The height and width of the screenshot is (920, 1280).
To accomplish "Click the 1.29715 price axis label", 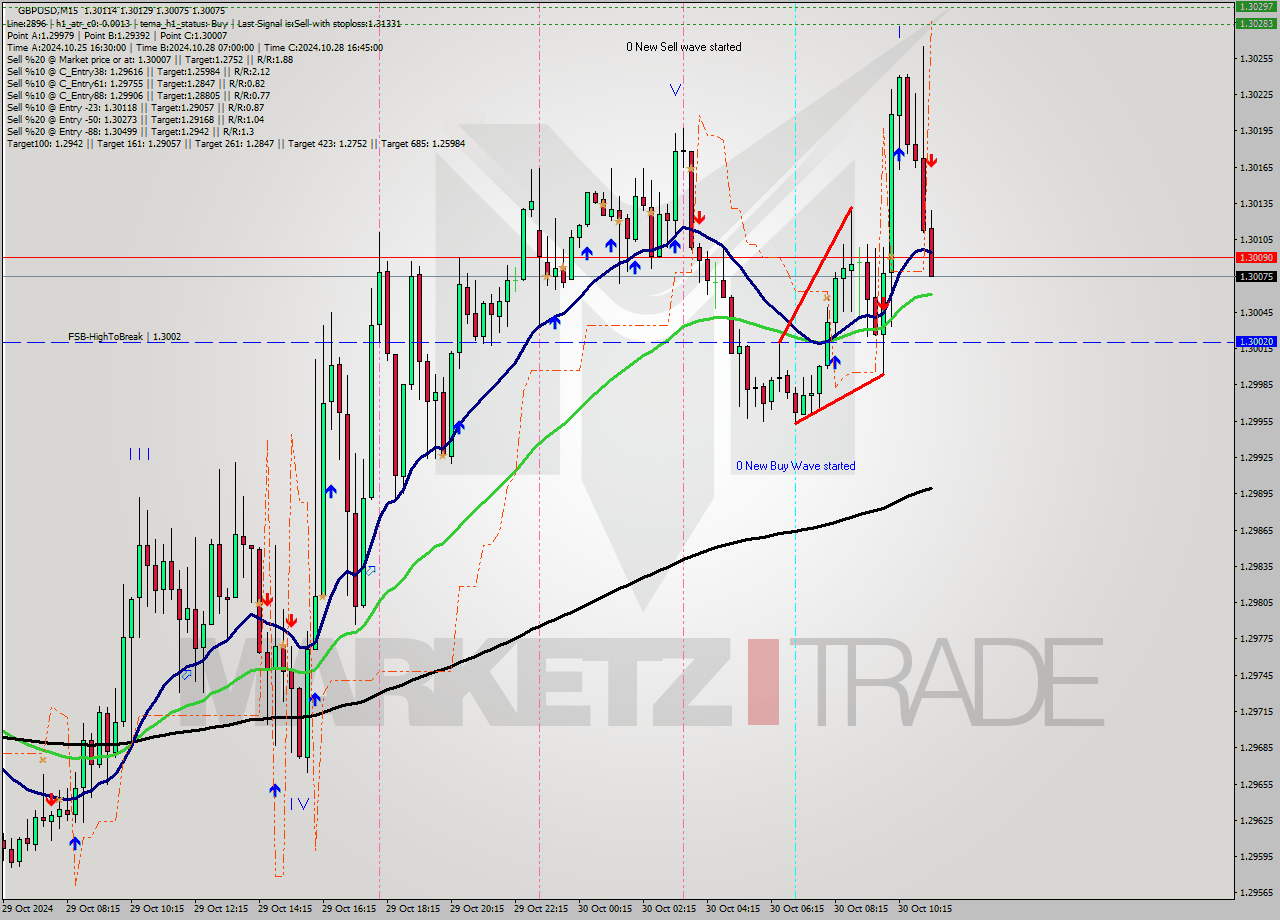I will coord(1256,711).
